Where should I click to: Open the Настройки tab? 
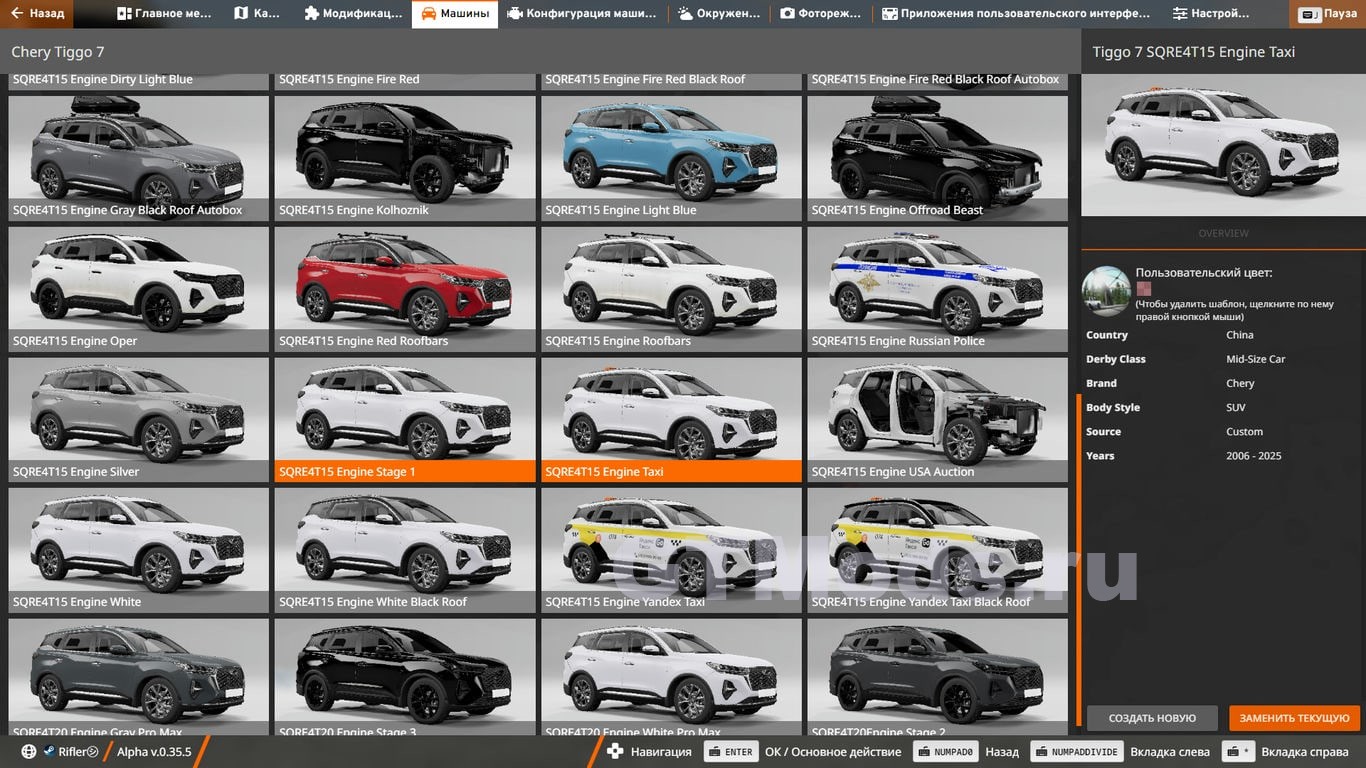(x=1211, y=14)
